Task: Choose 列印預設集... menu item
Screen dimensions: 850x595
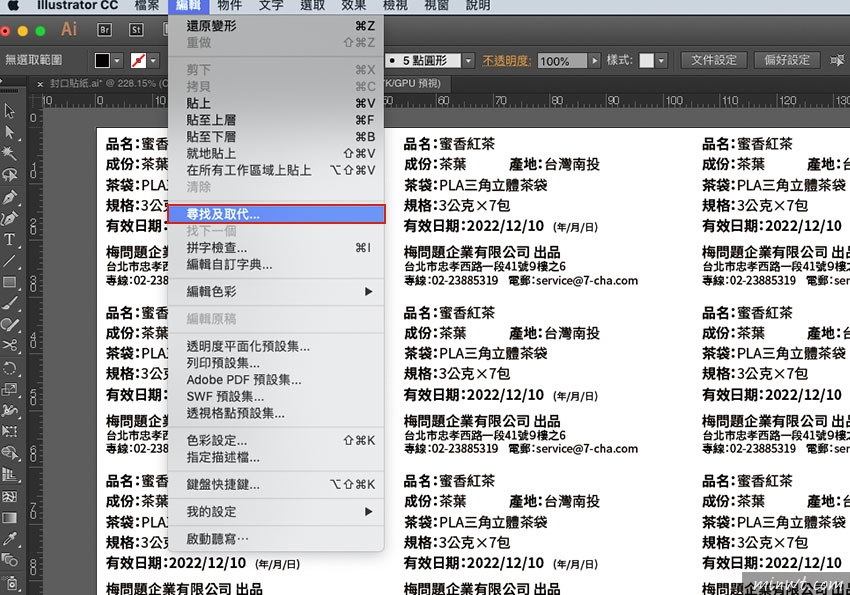Action: (x=276, y=363)
